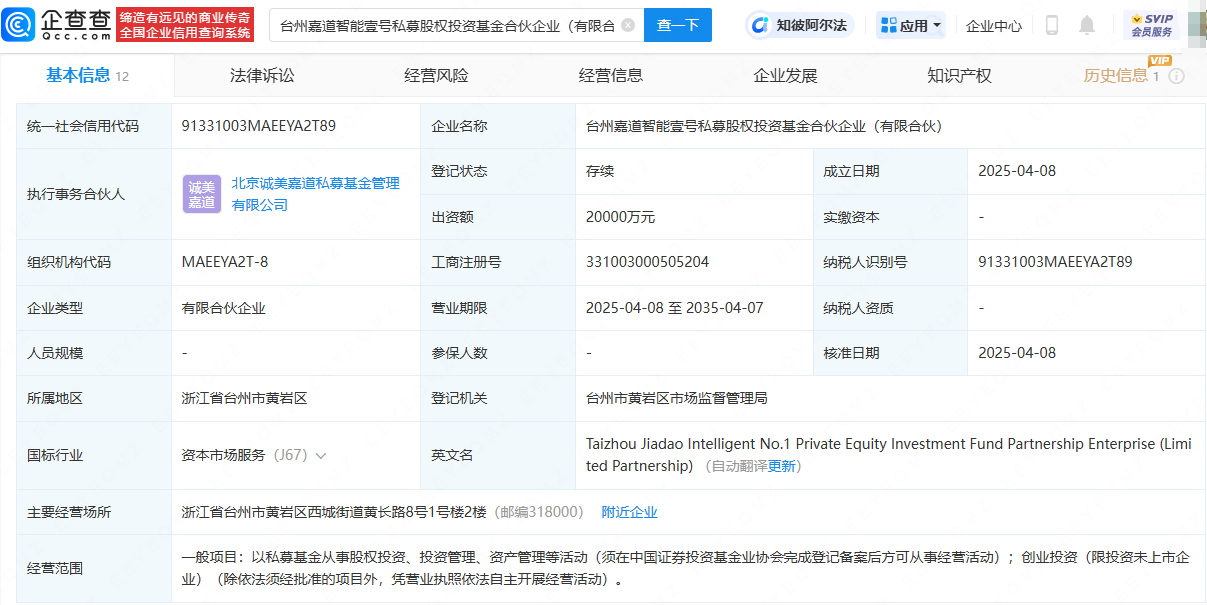Click the SVIP 会员服务 badge
This screenshot has height=605, width=1207.
(1151, 25)
